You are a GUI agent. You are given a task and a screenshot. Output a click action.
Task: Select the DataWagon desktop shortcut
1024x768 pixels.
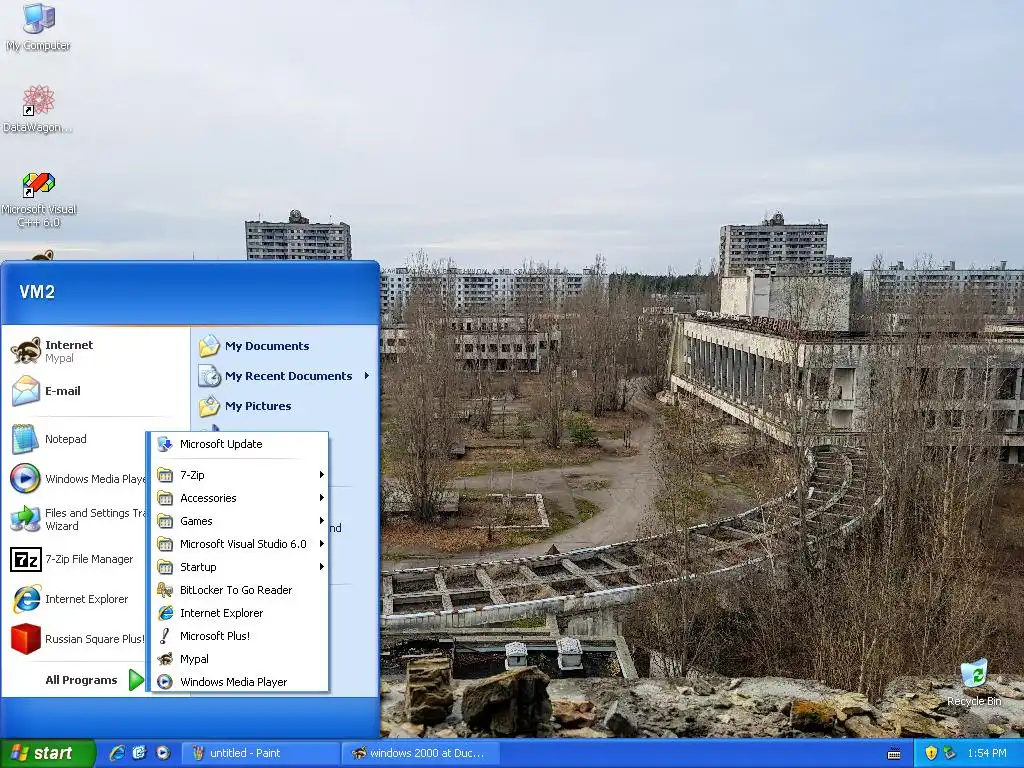click(x=38, y=109)
